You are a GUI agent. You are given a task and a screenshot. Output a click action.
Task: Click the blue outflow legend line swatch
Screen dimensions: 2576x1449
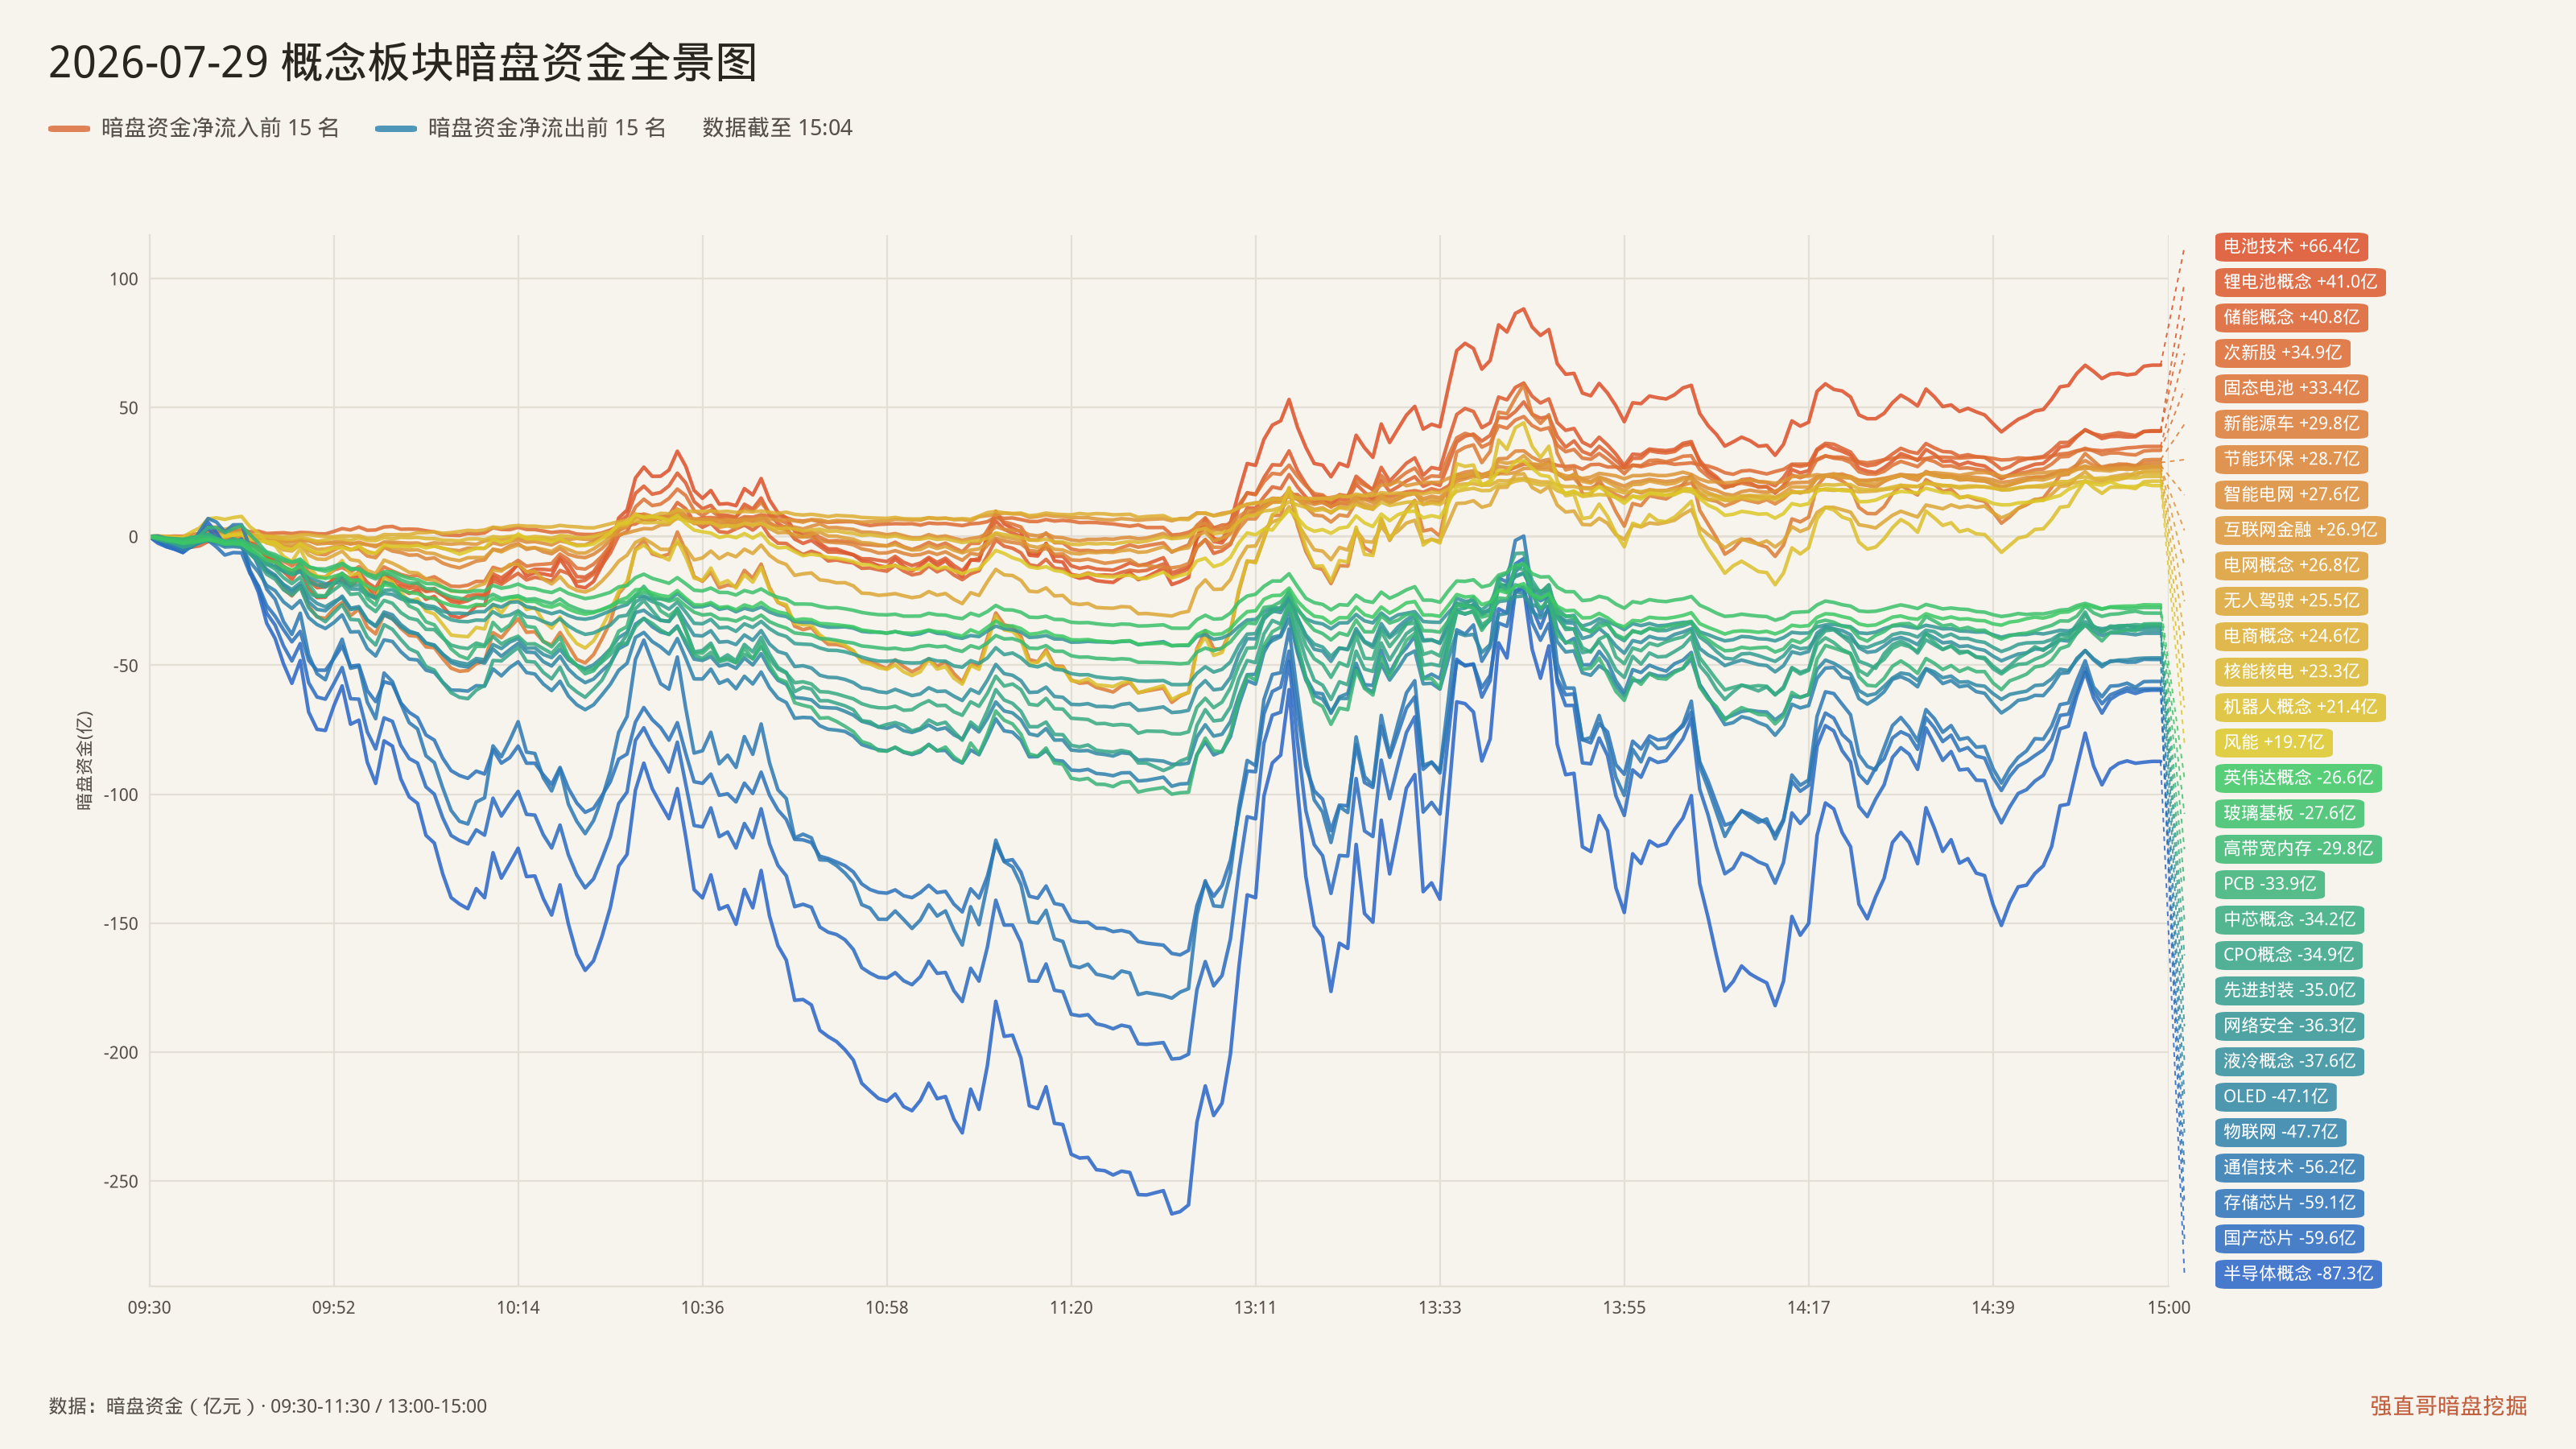(x=396, y=128)
